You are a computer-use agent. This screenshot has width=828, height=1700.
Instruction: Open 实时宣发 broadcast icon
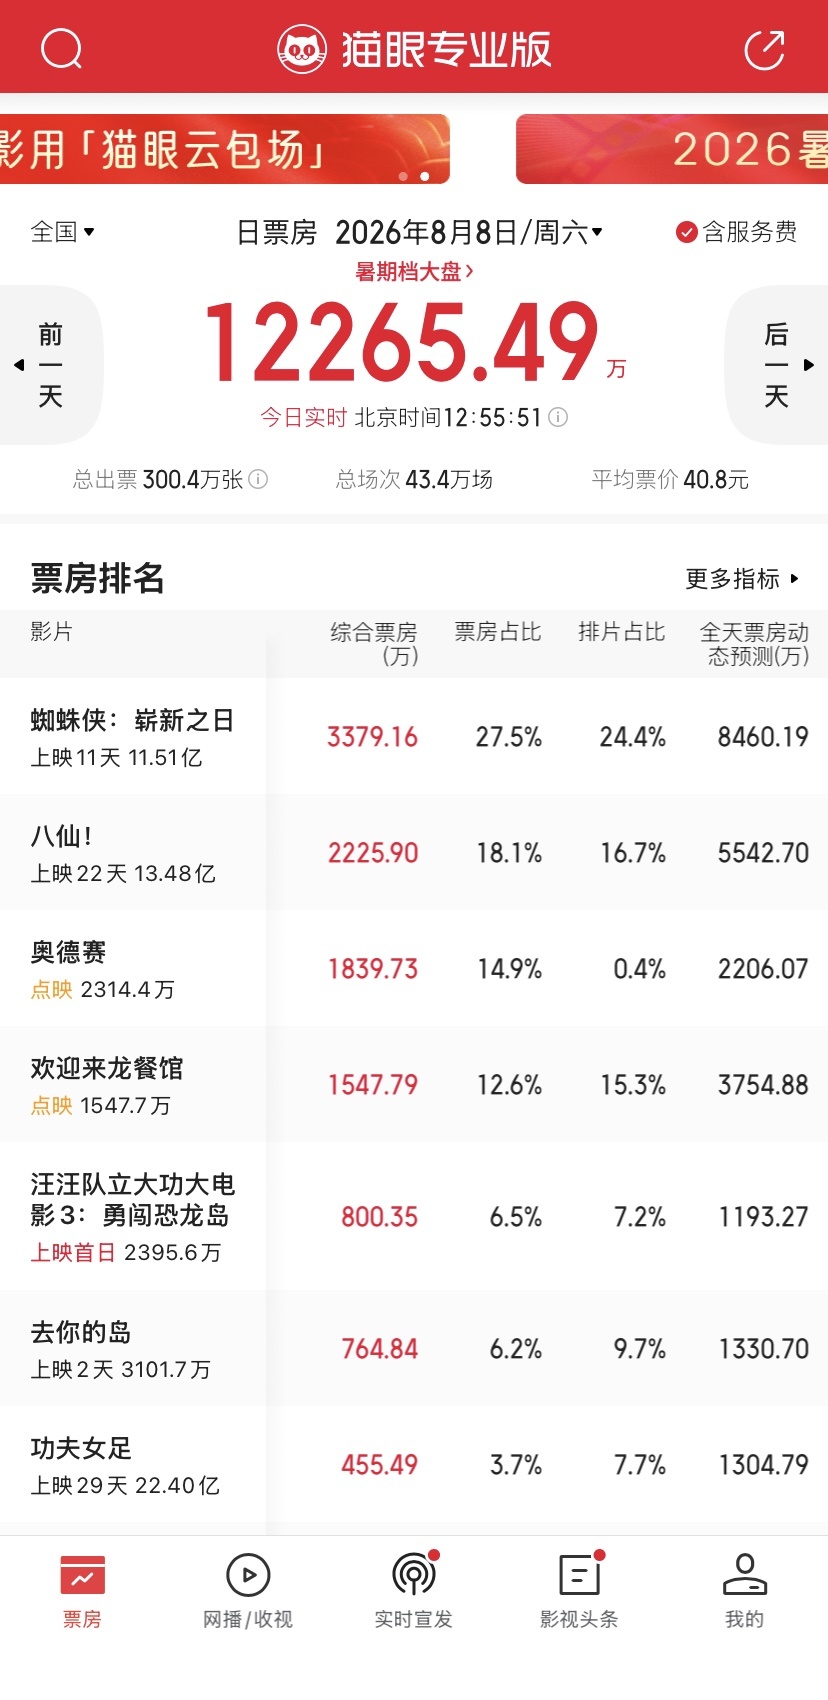pyautogui.click(x=414, y=1574)
